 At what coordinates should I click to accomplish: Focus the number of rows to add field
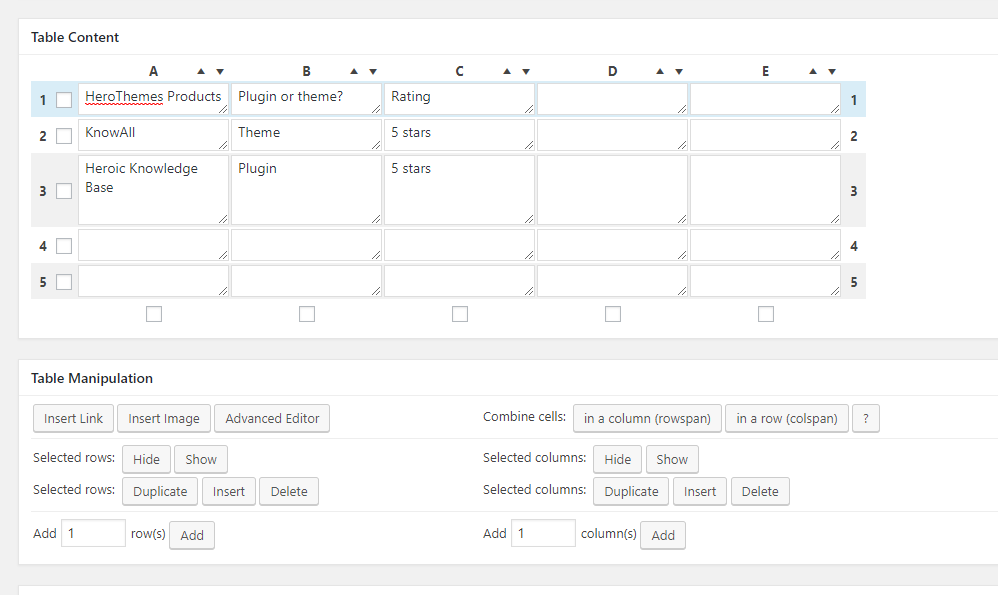coord(93,533)
